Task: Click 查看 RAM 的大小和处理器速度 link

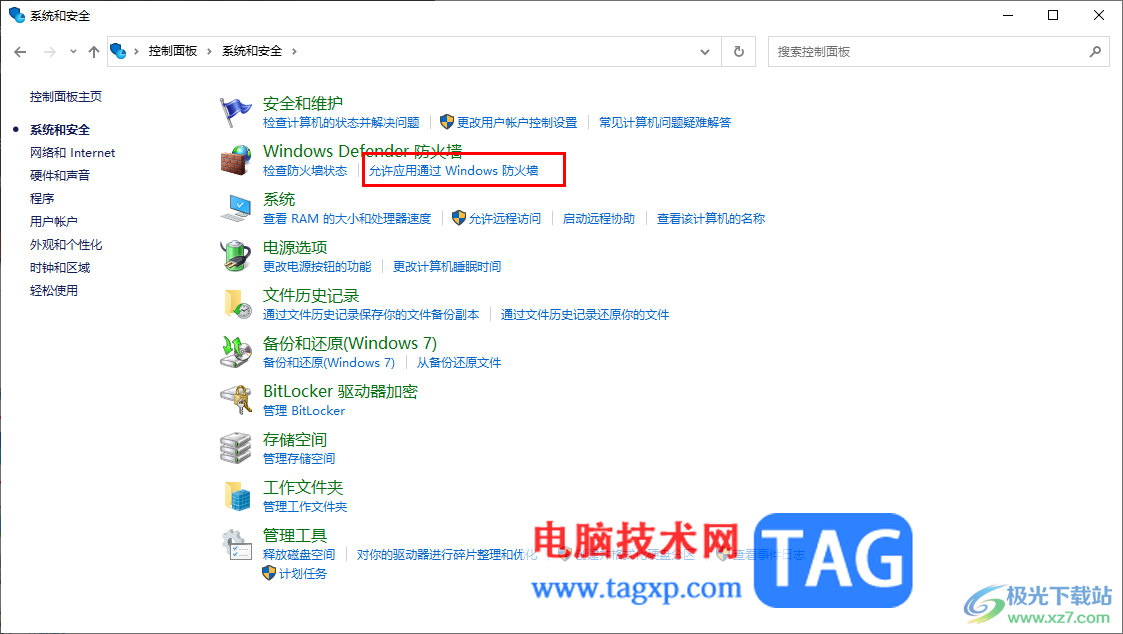Action: pyautogui.click(x=347, y=218)
